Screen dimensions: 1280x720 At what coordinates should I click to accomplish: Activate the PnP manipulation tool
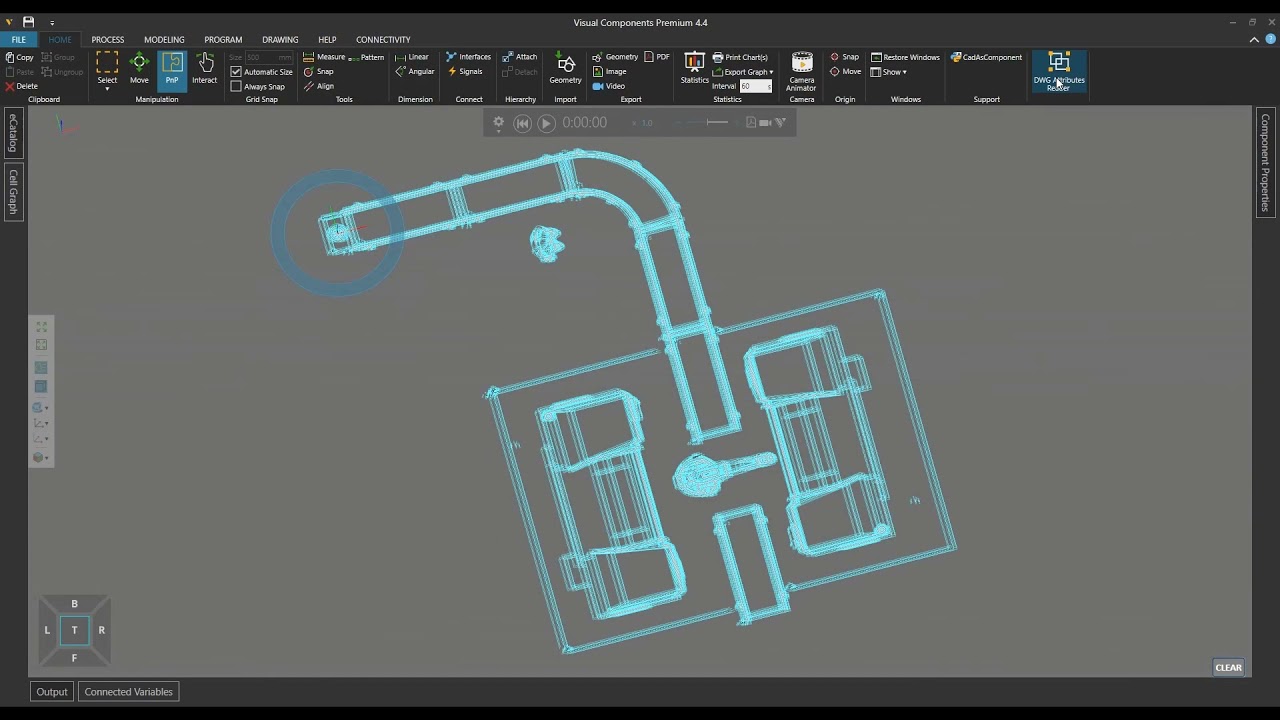172,69
